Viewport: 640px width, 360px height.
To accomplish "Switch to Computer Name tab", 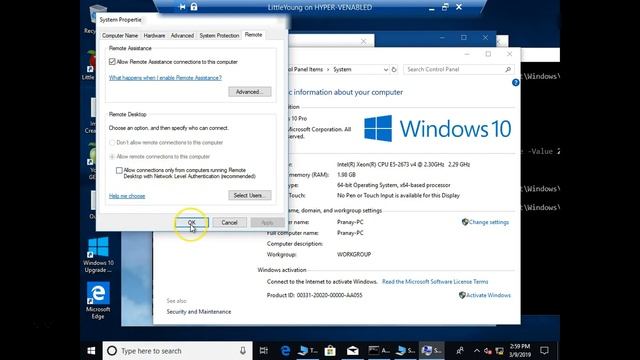I will (120, 36).
